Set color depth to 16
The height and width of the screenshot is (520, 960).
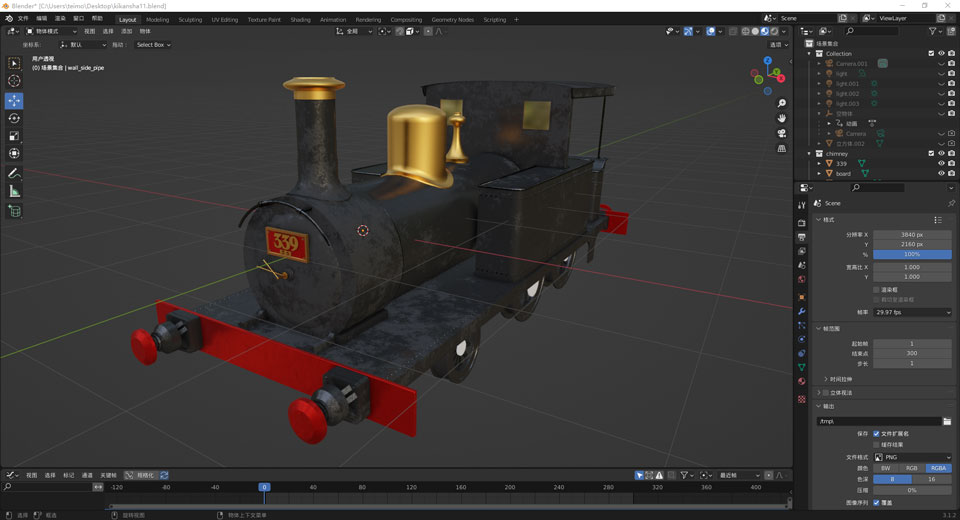[932, 479]
